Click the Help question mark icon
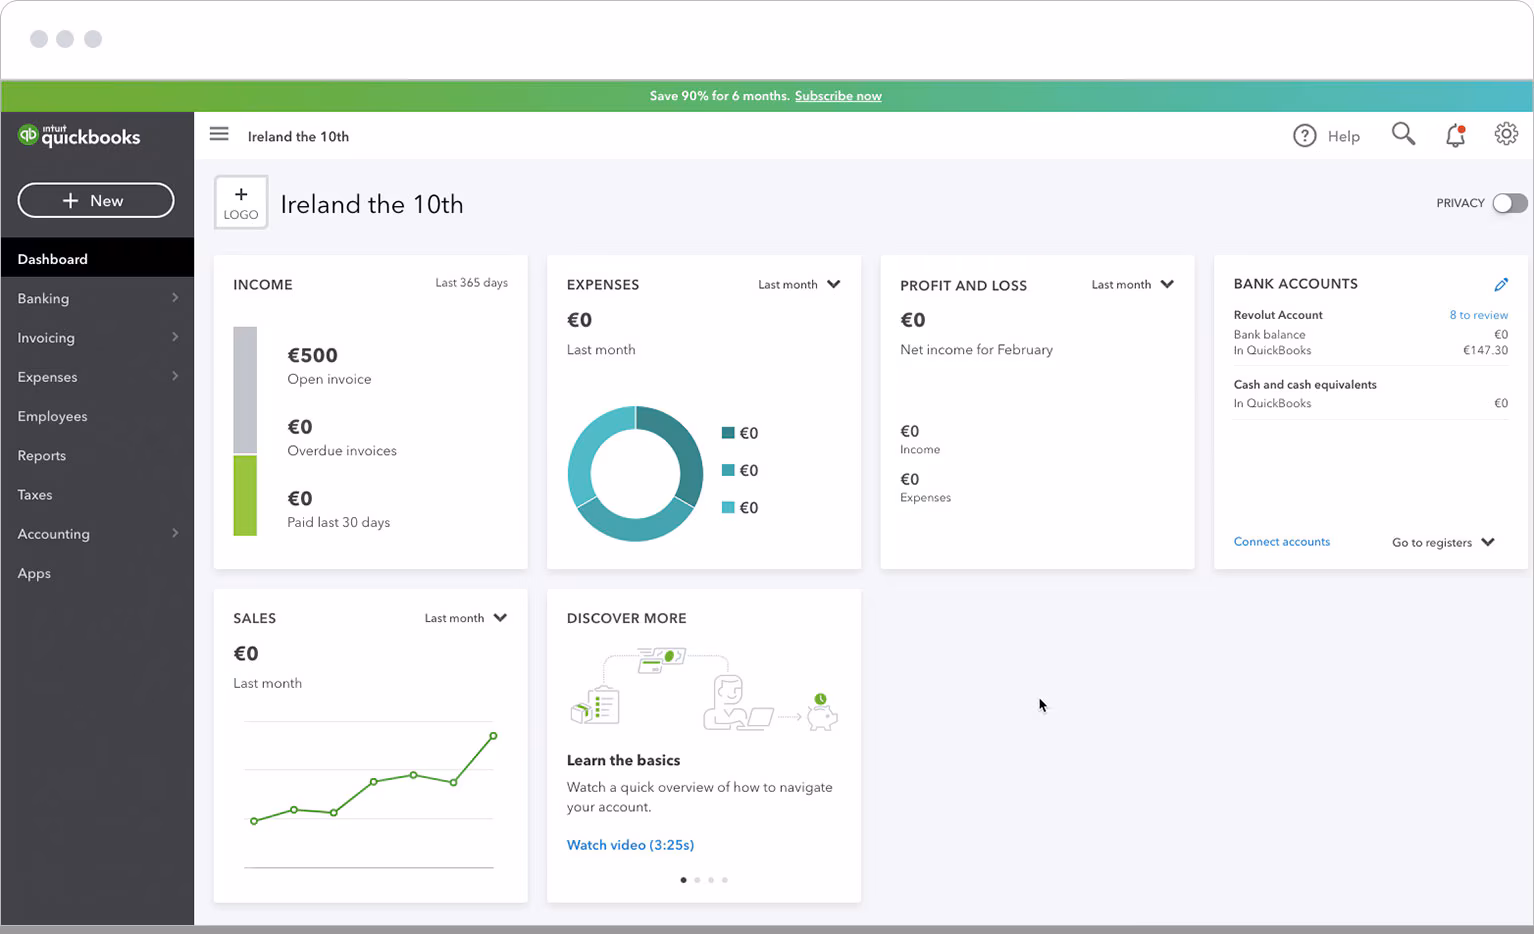 click(x=1305, y=136)
